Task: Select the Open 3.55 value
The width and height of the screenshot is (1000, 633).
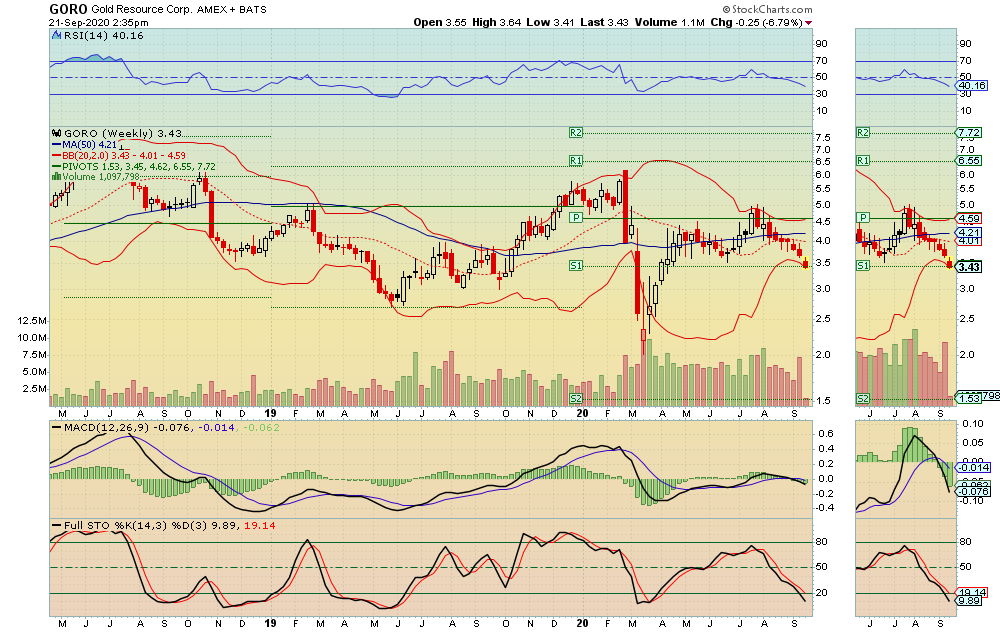Action: (440, 22)
